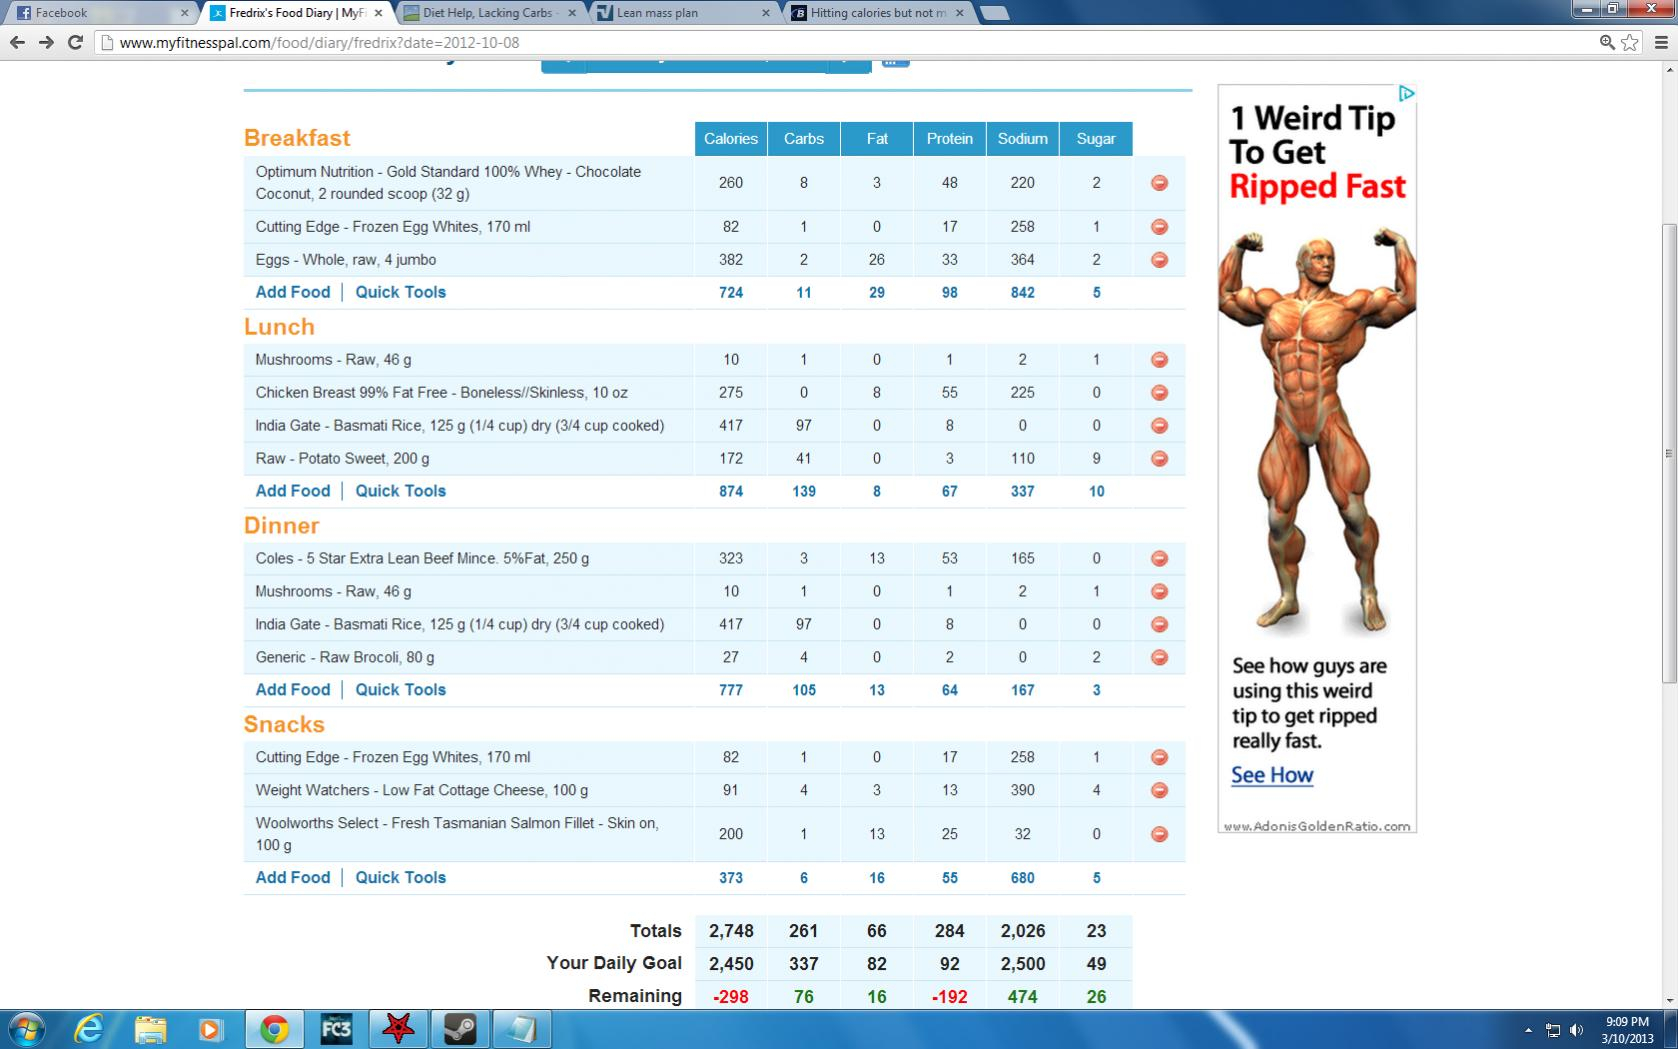Open the Windows Start menu
This screenshot has height=1049, width=1678.
coord(27,1029)
